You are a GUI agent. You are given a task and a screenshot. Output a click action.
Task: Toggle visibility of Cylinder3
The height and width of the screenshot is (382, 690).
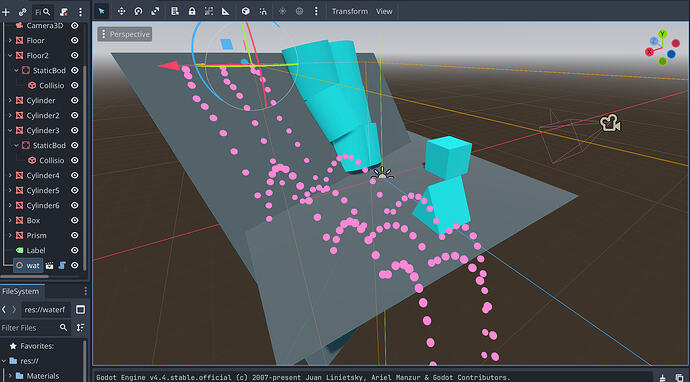pyautogui.click(x=75, y=130)
